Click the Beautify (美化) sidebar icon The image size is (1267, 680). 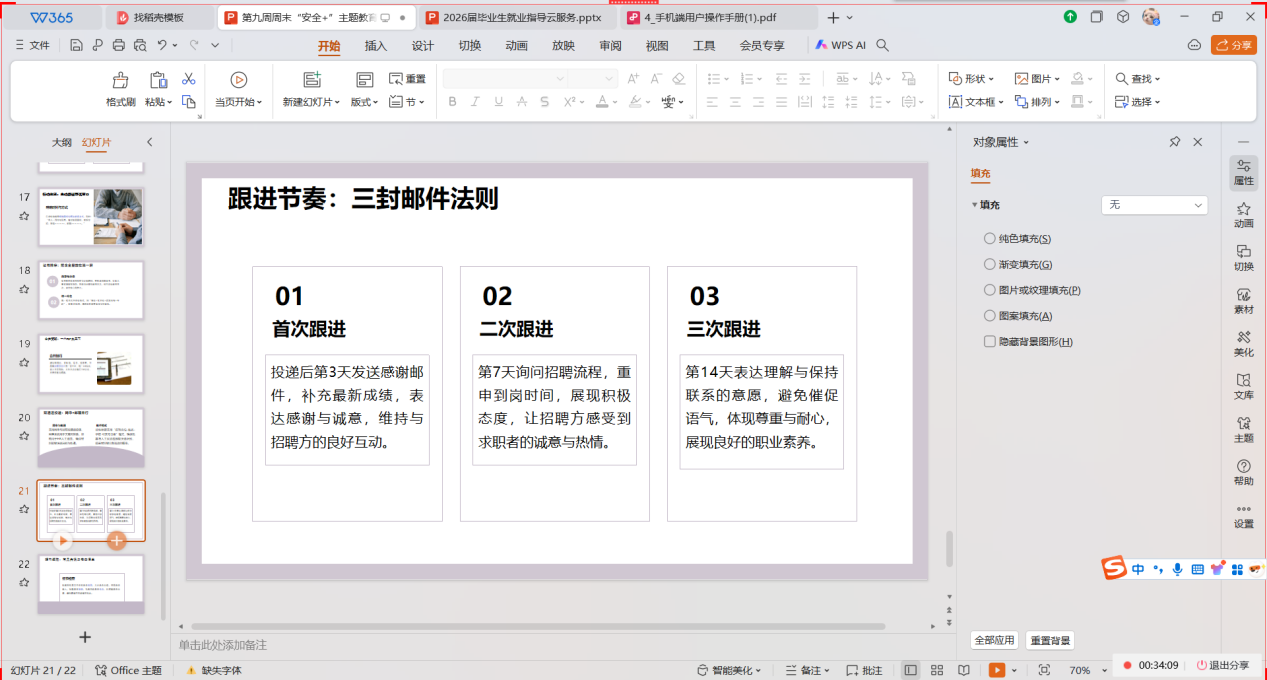(1243, 343)
